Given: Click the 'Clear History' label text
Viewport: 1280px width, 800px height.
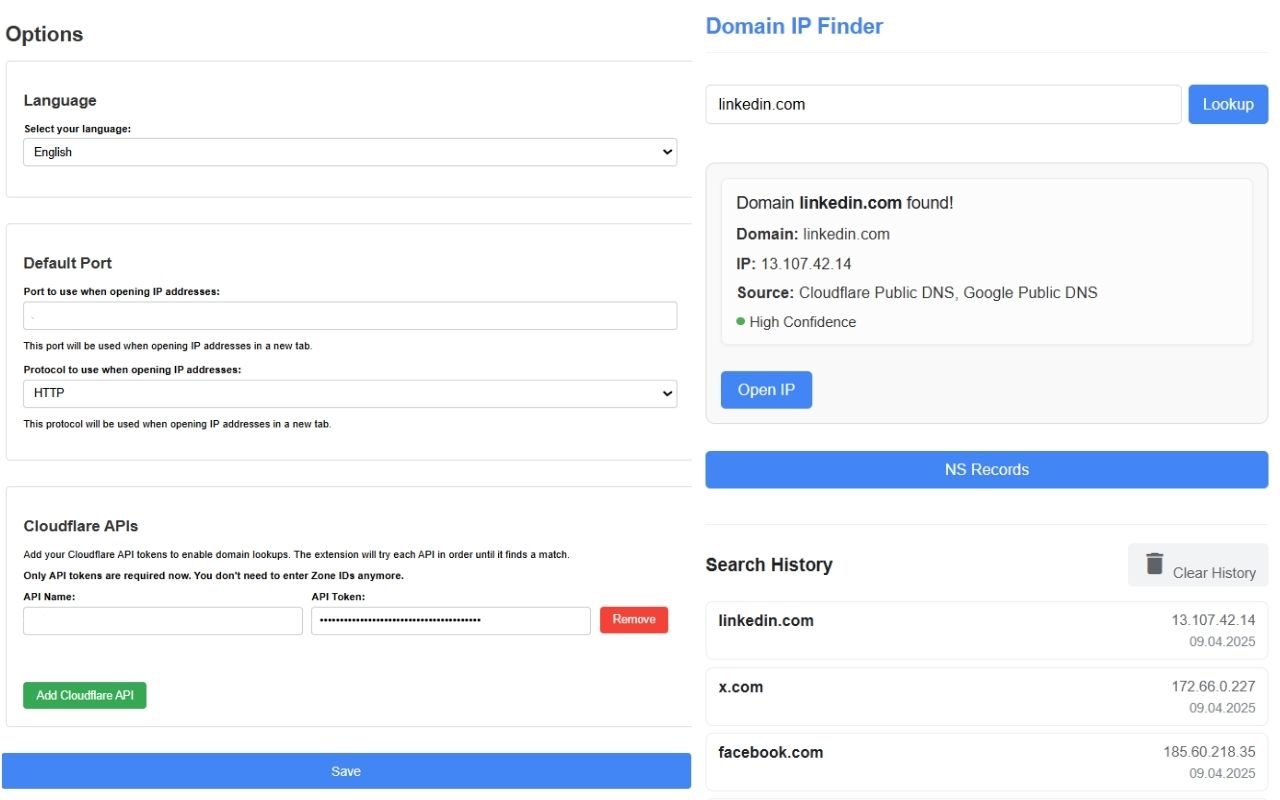Looking at the screenshot, I should click(1214, 573).
